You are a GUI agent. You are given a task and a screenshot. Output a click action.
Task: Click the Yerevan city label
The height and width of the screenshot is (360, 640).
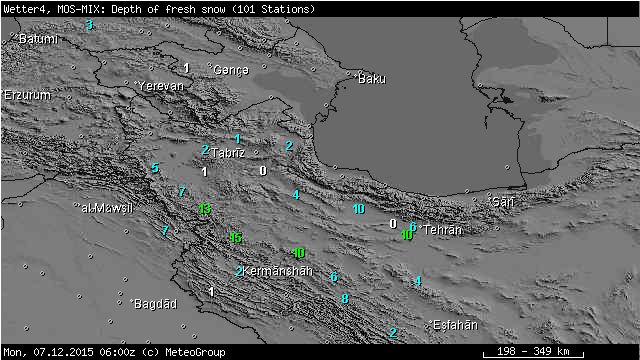pos(161,86)
